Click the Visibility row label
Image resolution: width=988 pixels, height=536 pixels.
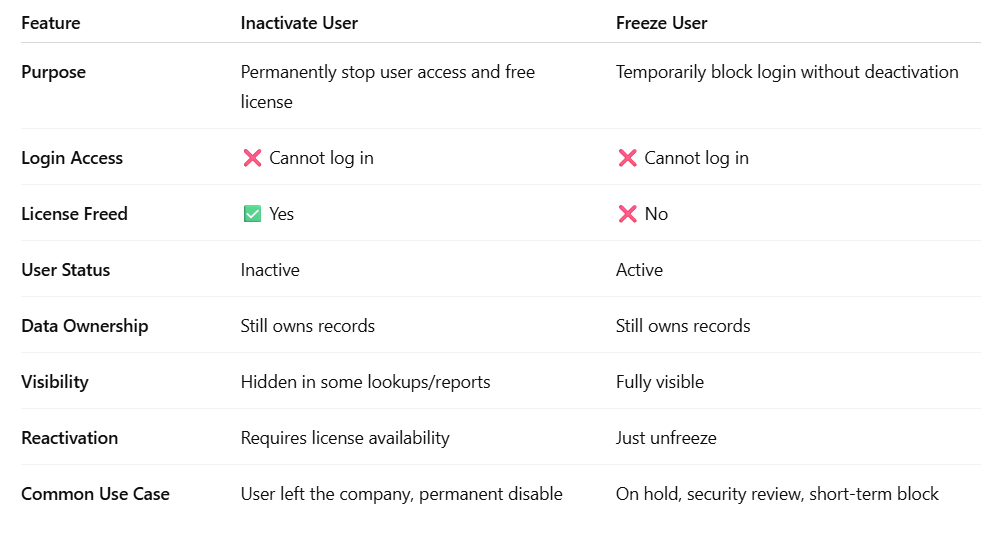(55, 382)
